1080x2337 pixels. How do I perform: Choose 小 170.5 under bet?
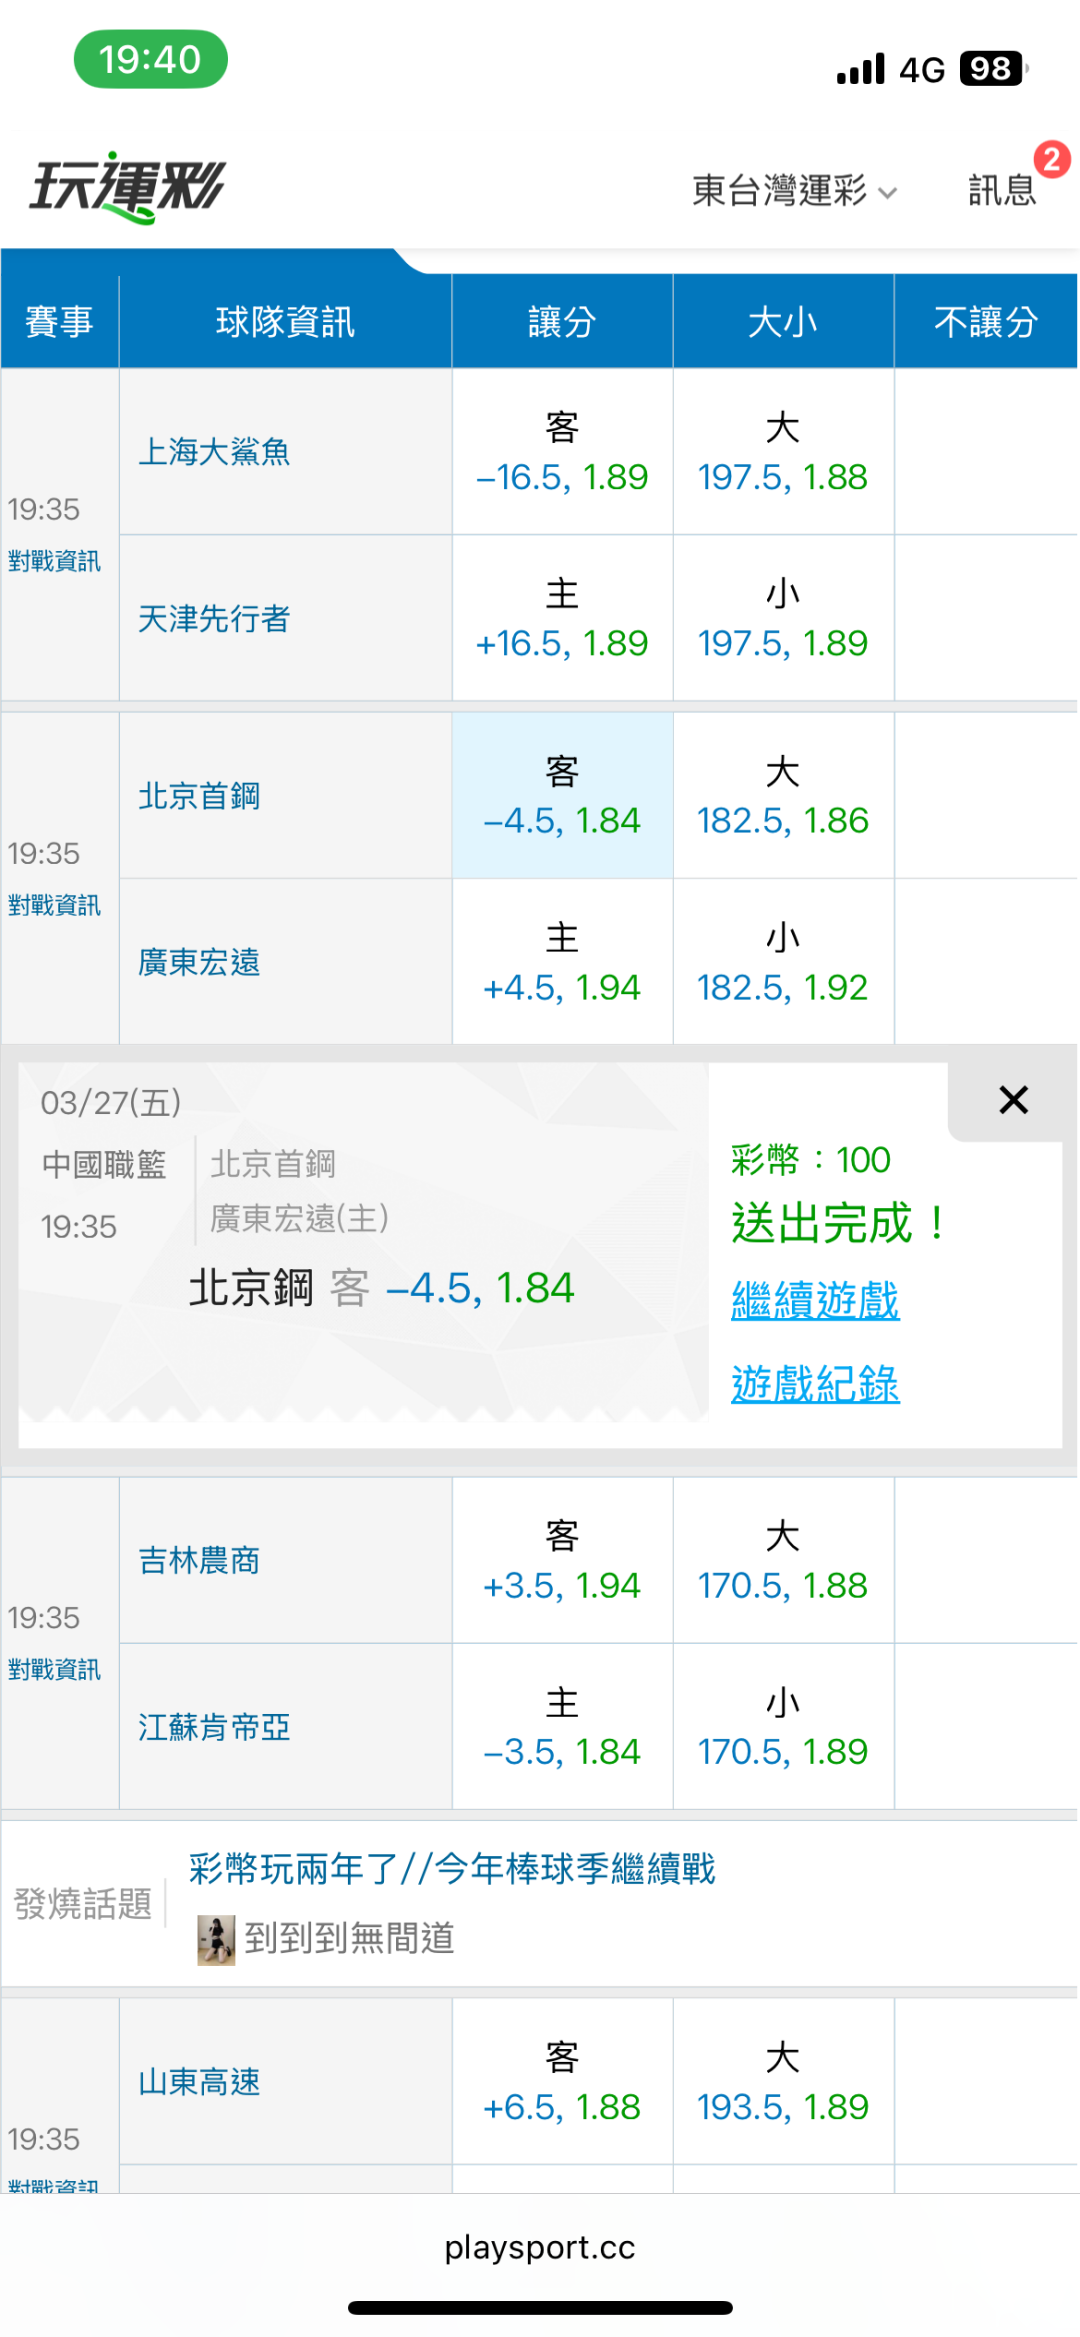point(783,1727)
